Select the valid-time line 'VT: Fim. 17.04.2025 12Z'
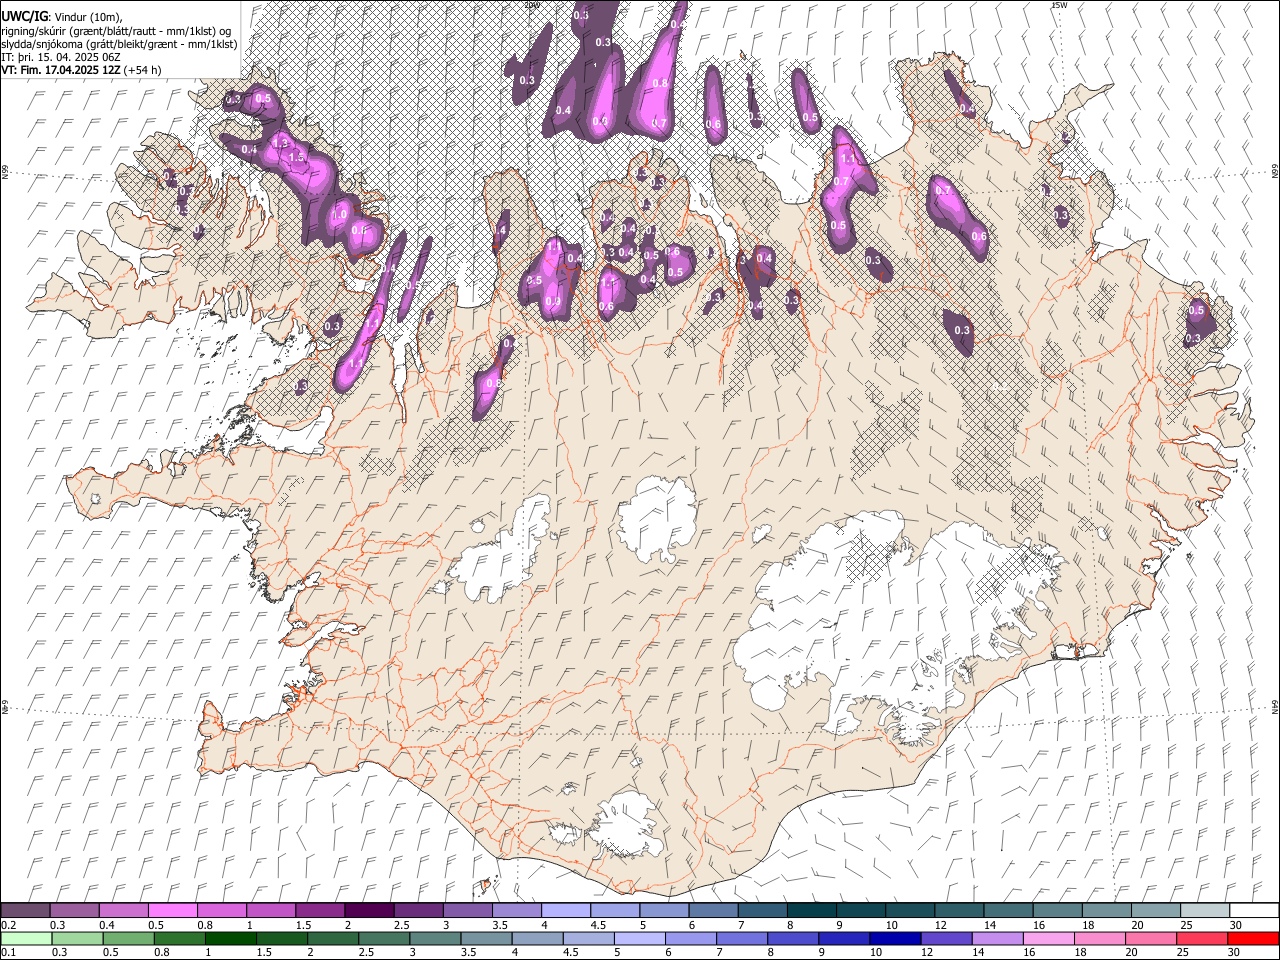Viewport: 1280px width, 960px height. click(61, 70)
